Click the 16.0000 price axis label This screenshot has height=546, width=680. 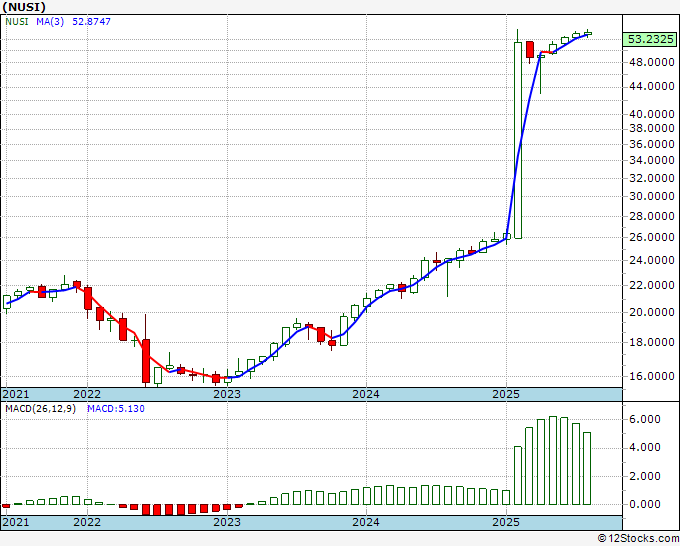click(x=651, y=376)
